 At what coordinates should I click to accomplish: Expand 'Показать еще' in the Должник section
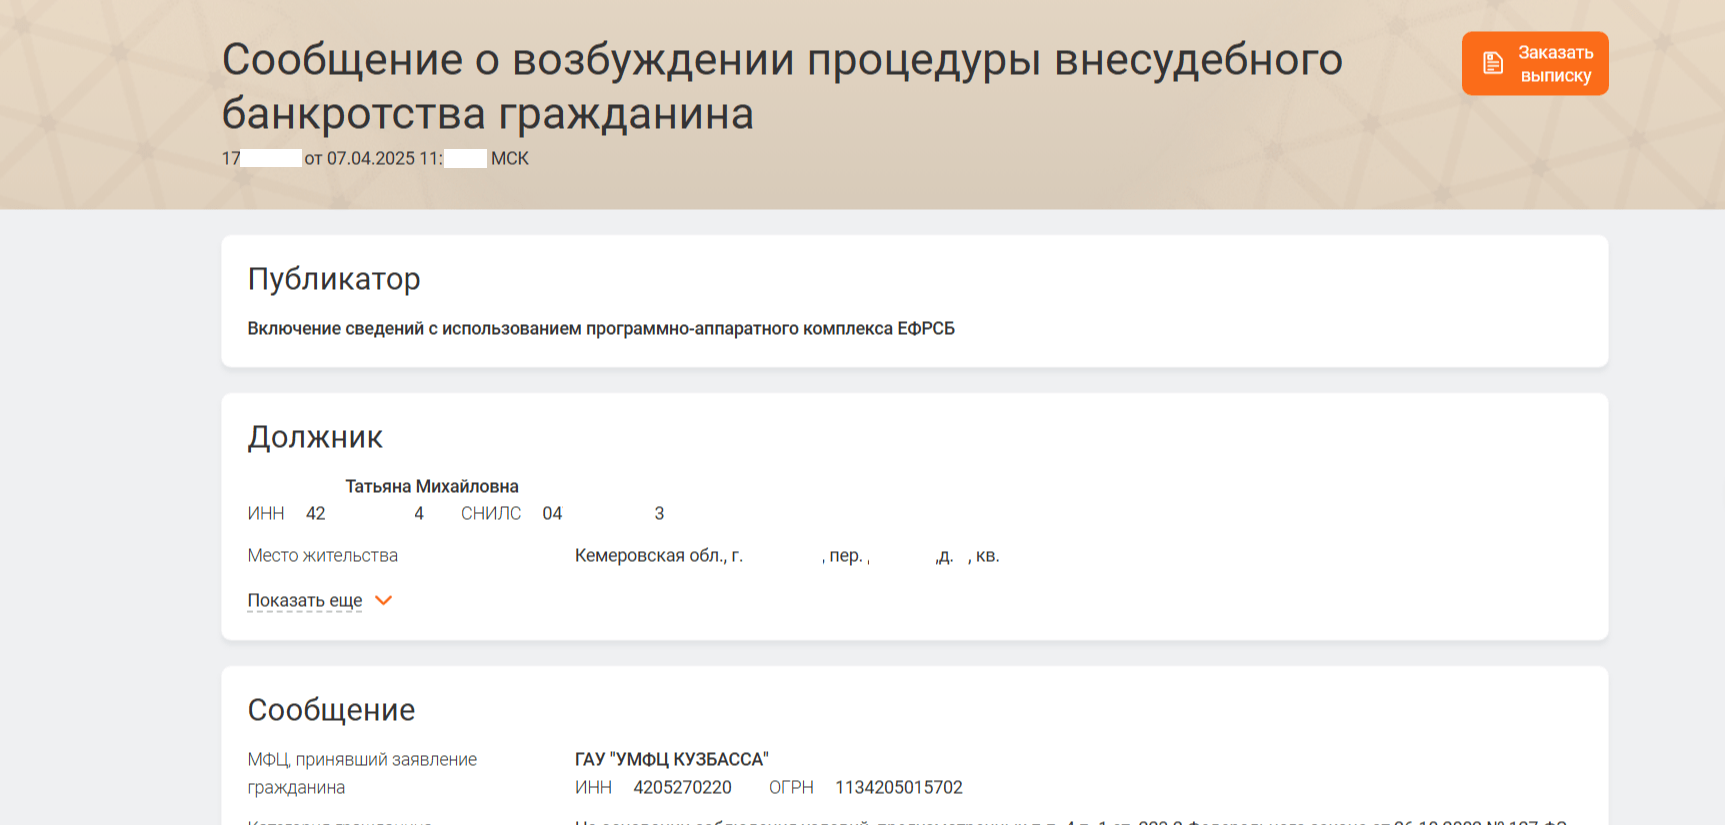pos(305,600)
